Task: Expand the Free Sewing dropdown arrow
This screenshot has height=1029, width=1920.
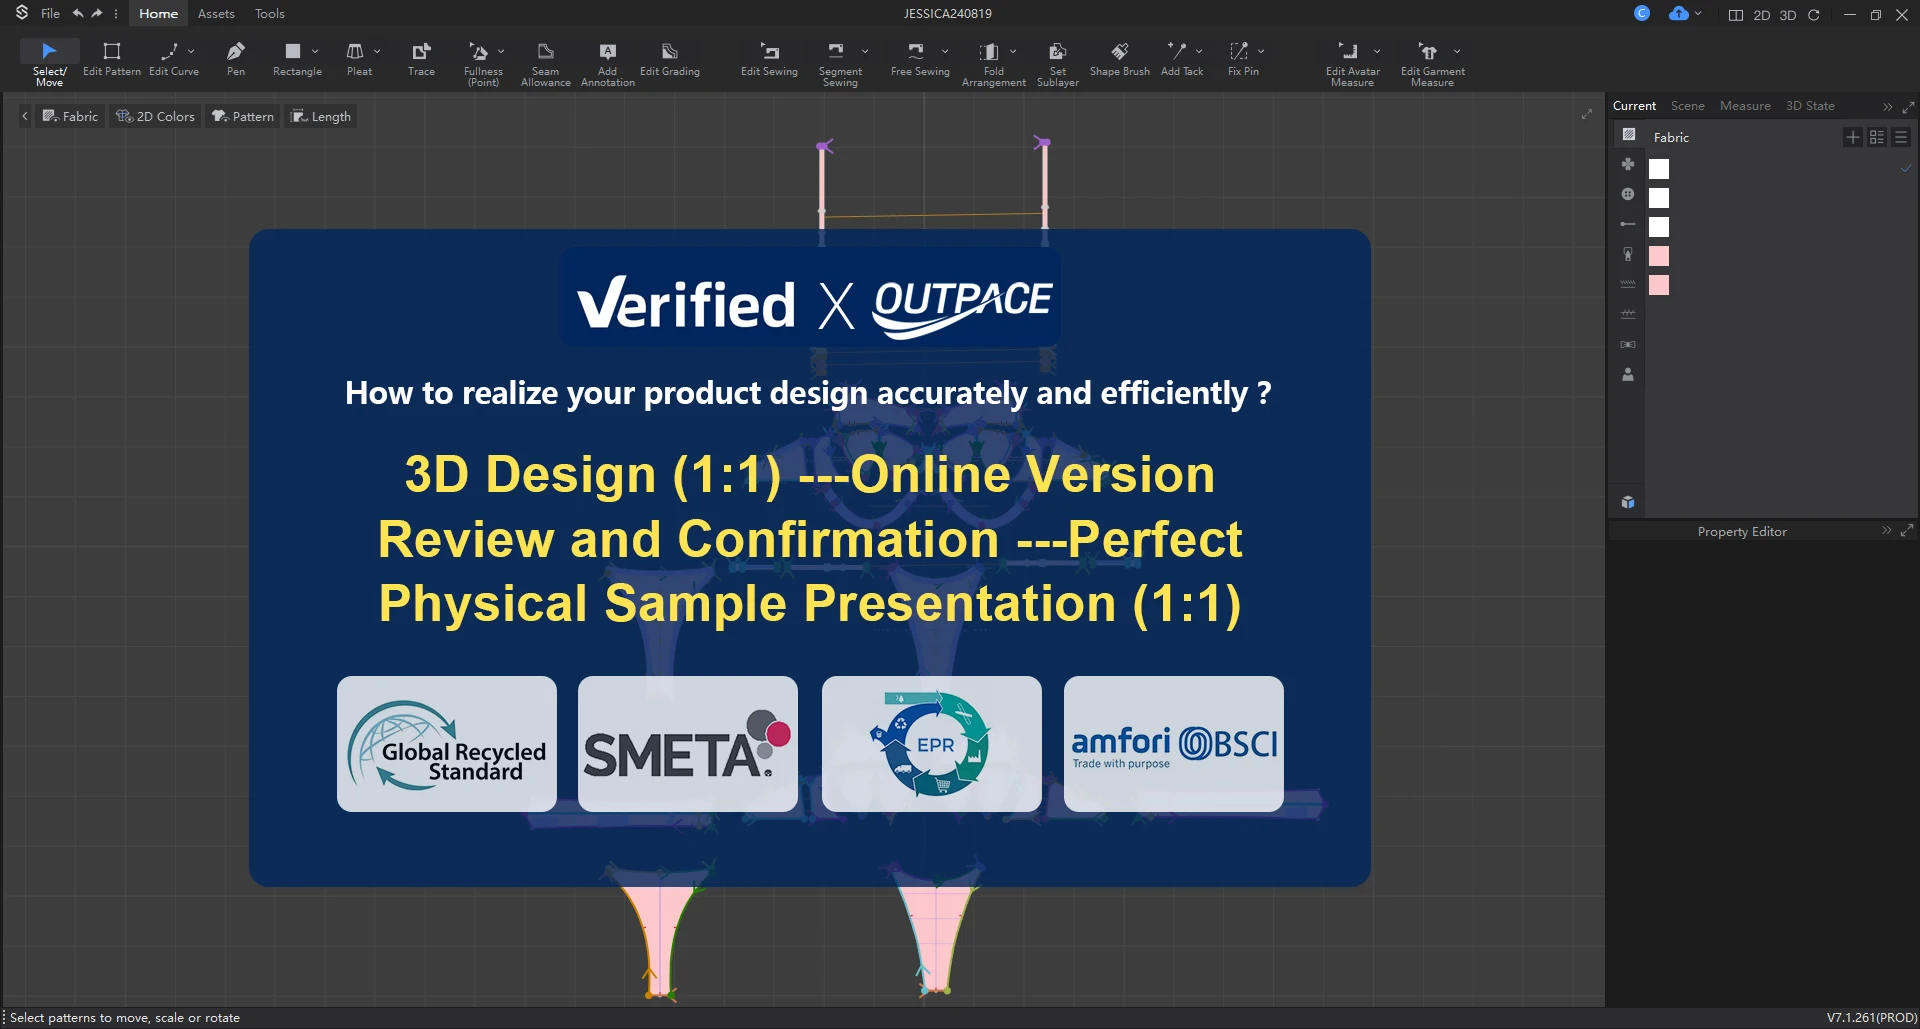Action: click(x=945, y=51)
